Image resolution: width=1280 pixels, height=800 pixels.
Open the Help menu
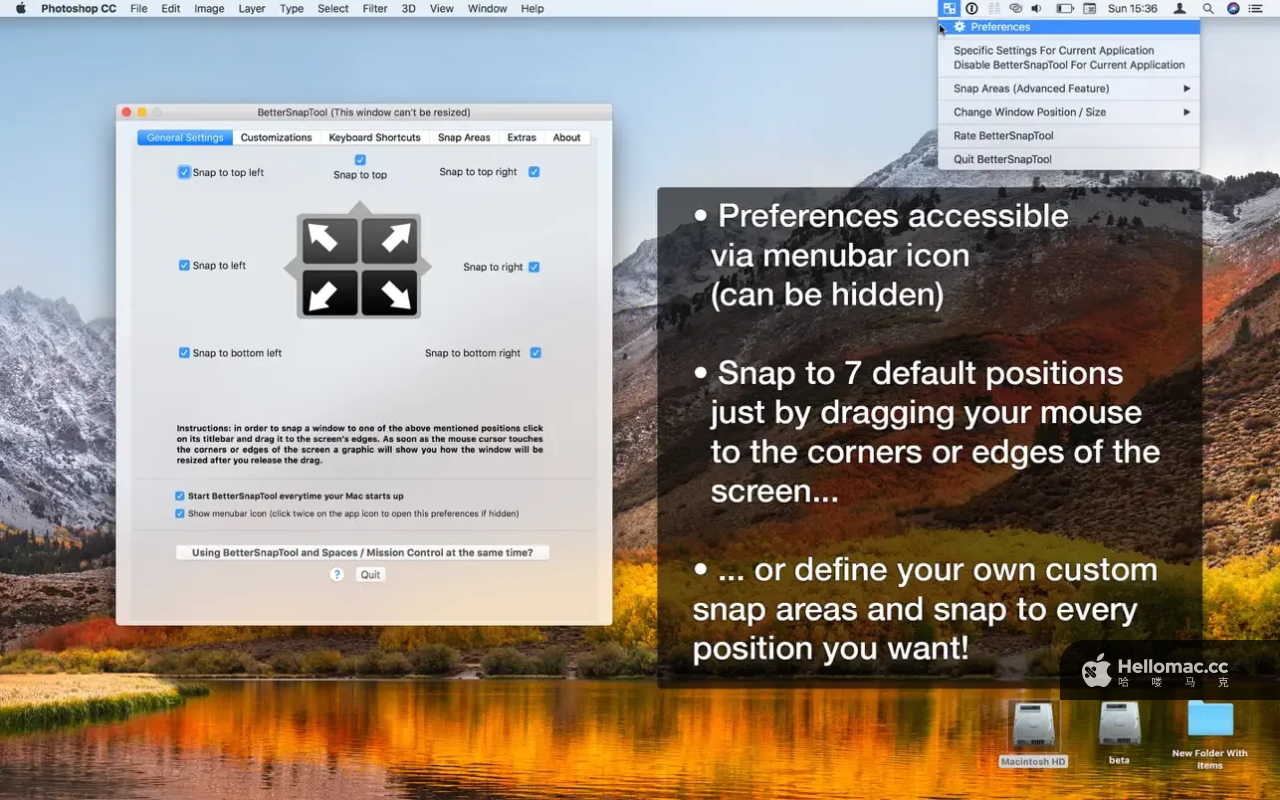click(x=533, y=8)
